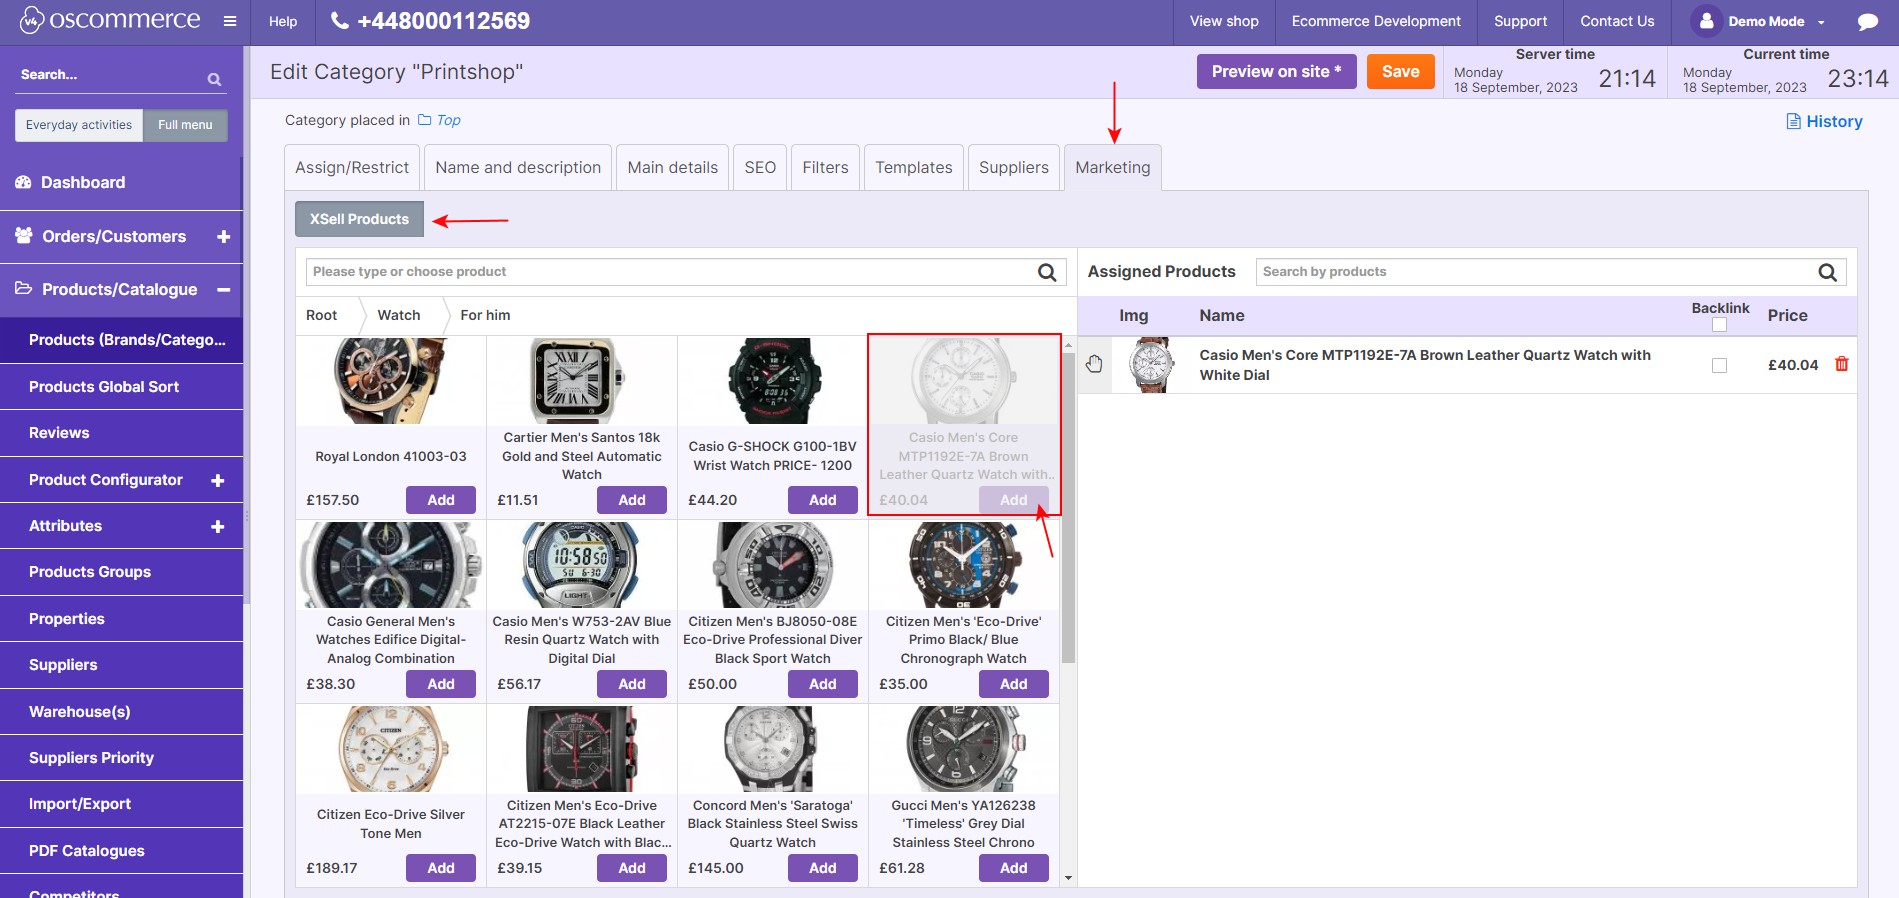Select the XSell Products sub-tab

359,219
